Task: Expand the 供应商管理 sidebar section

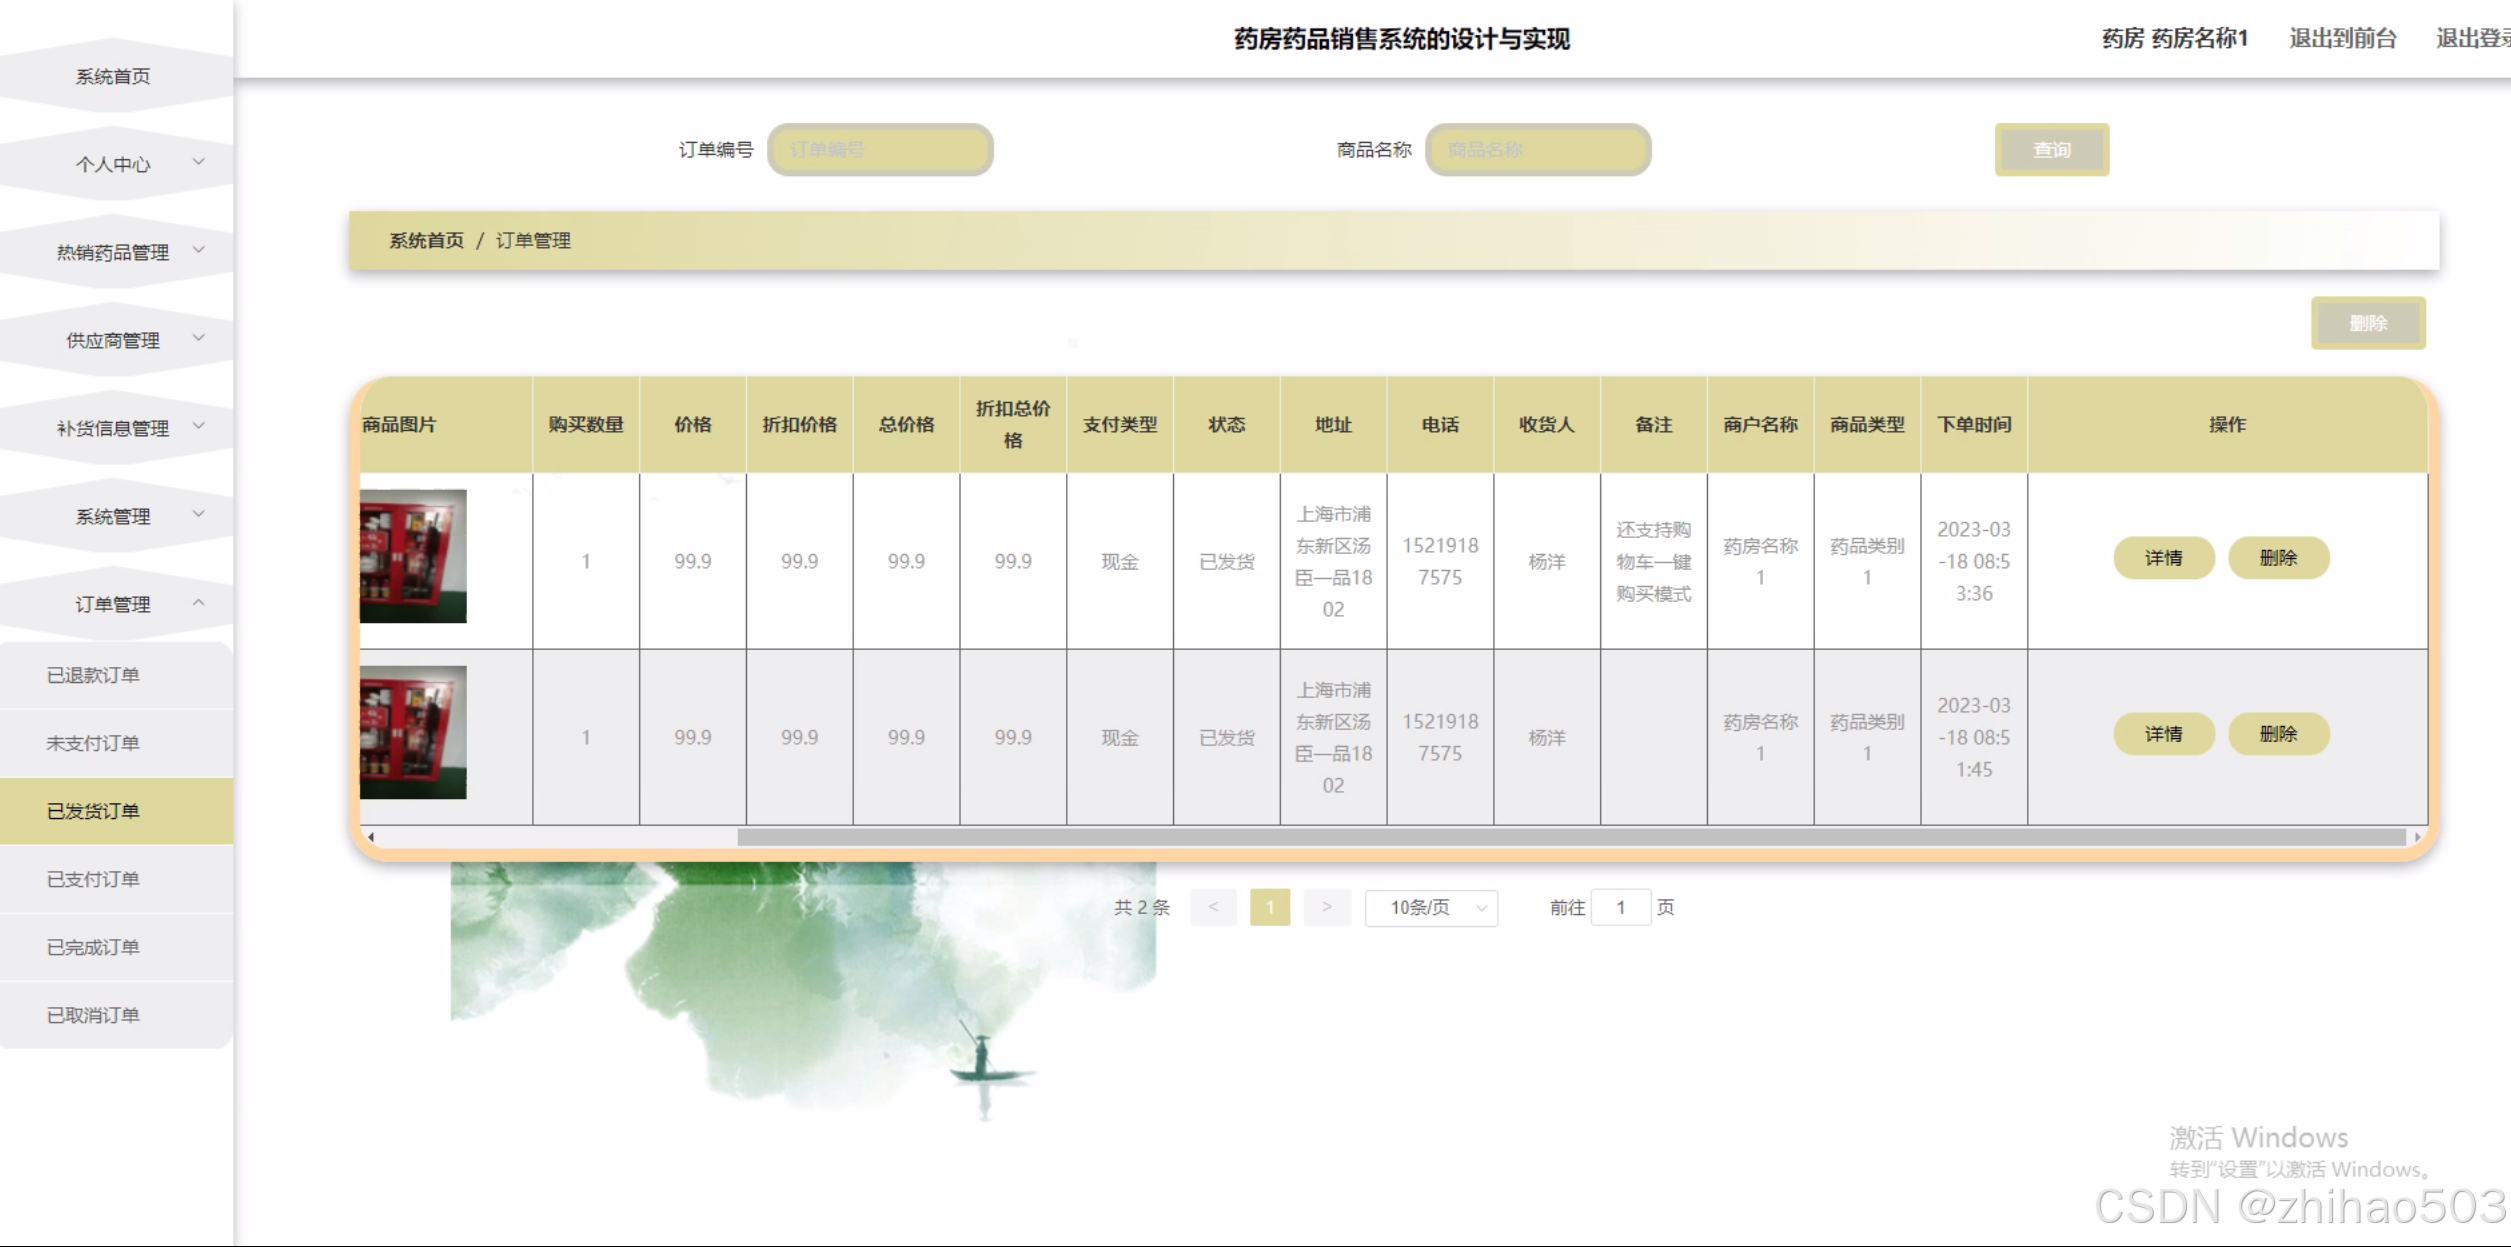Action: point(113,340)
